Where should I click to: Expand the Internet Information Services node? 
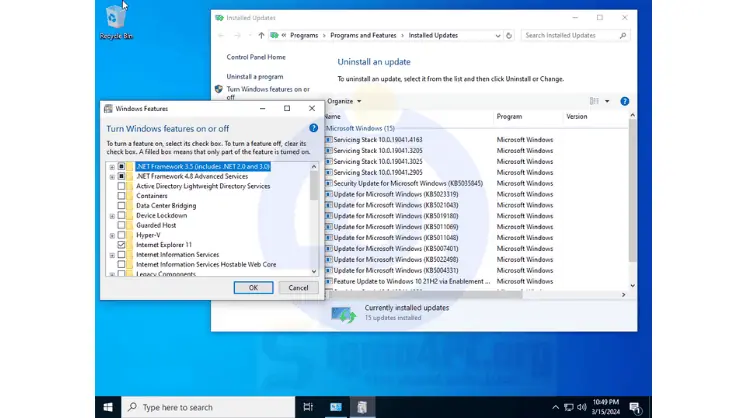pos(111,254)
